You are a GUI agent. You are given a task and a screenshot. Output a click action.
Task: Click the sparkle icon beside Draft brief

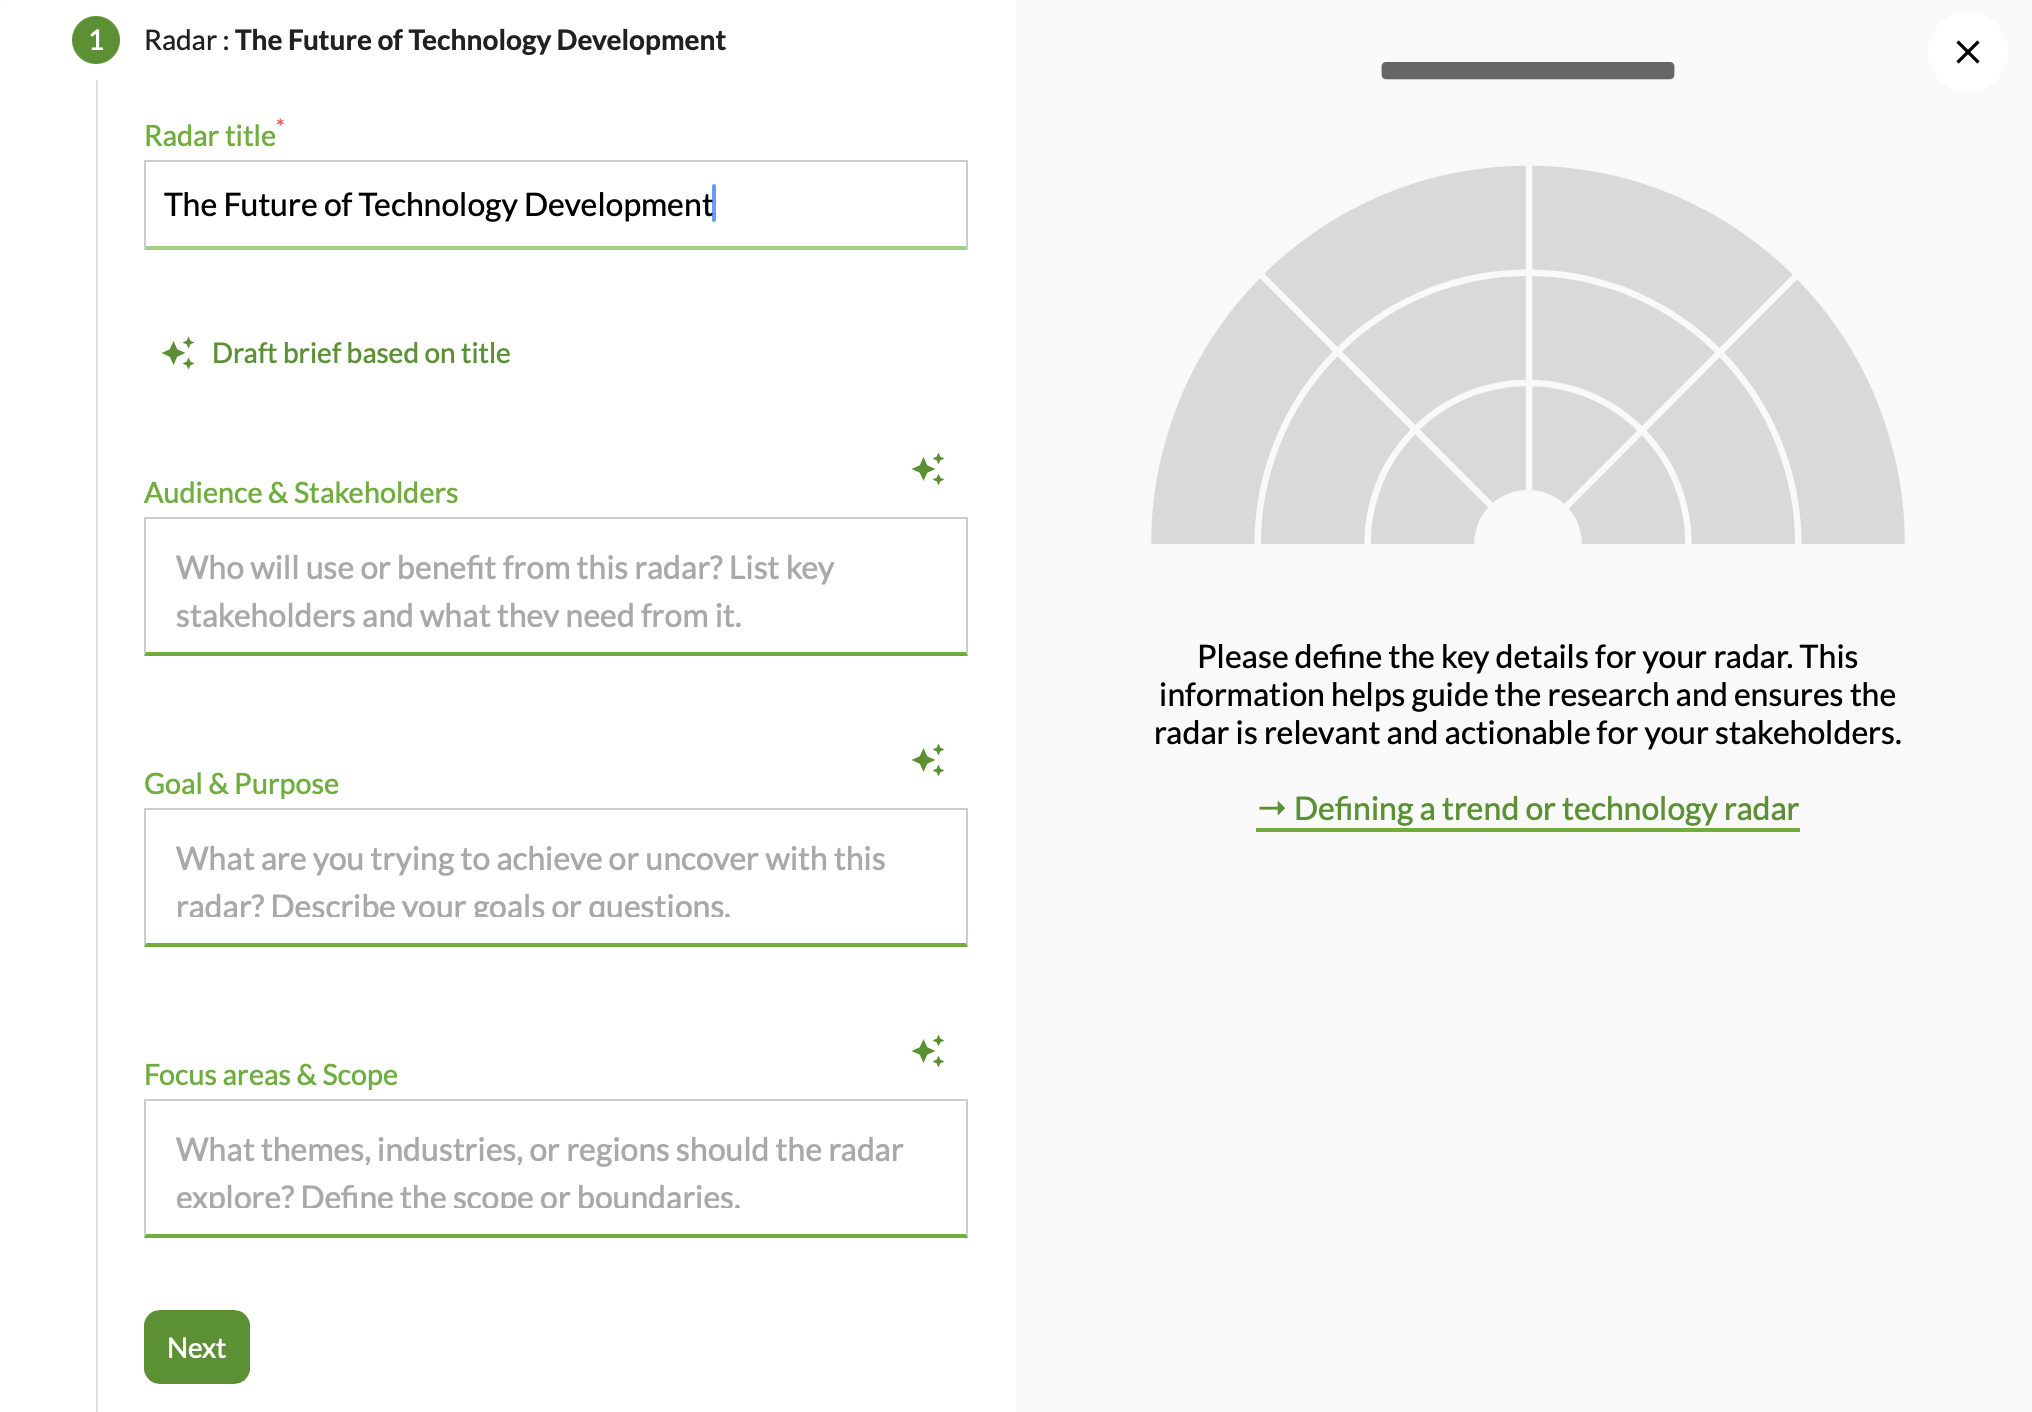tap(178, 353)
